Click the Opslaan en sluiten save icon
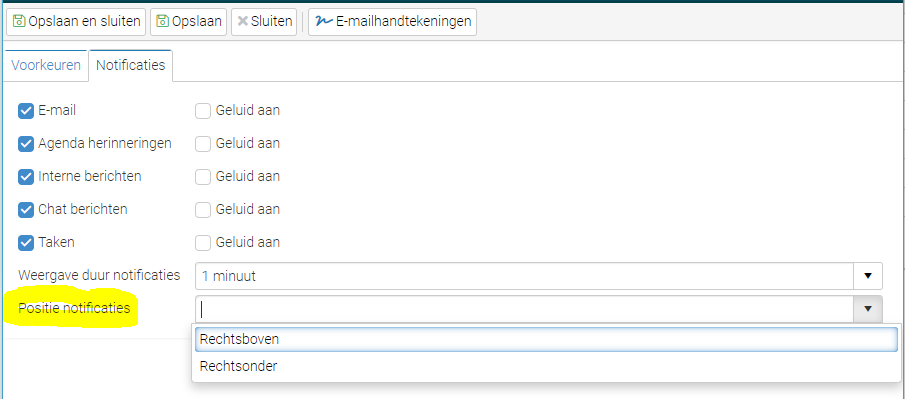The height and width of the screenshot is (399, 905). click(19, 22)
